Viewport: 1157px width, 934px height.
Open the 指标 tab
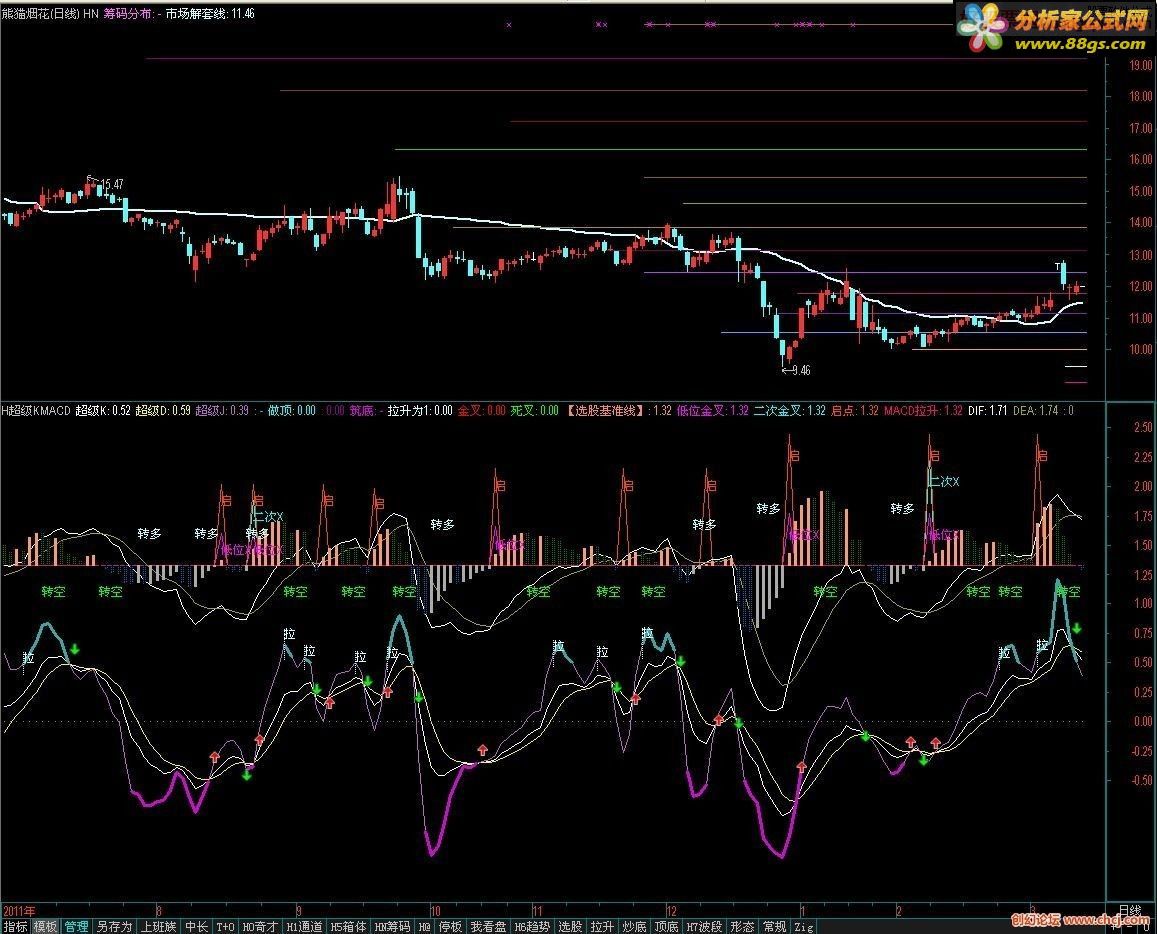pyautogui.click(x=15, y=926)
